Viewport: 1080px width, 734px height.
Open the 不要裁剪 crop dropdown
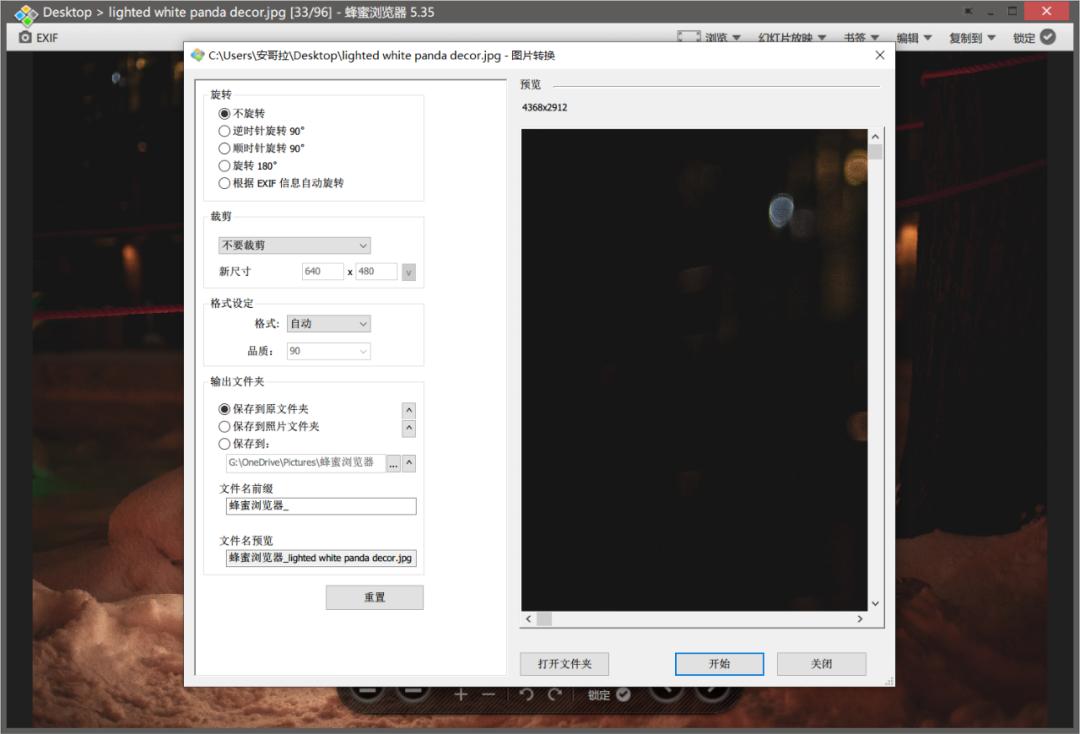click(293, 245)
